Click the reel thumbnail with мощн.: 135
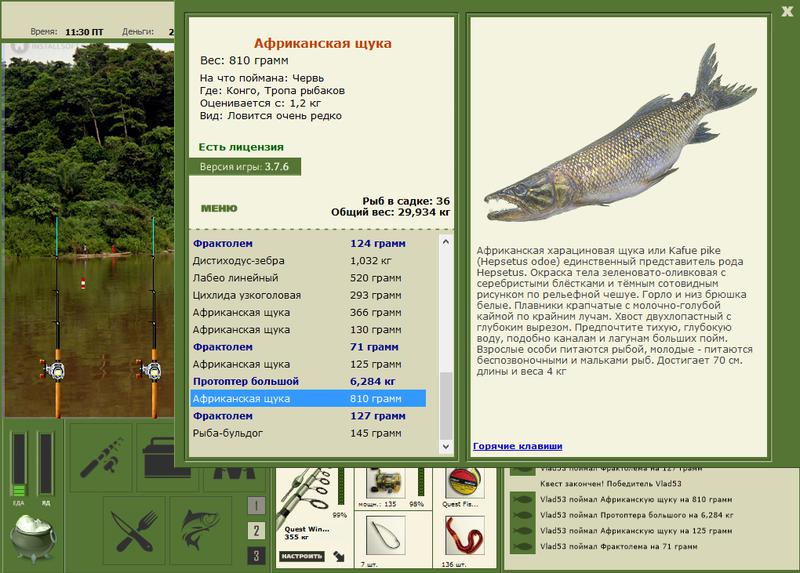 385,483
